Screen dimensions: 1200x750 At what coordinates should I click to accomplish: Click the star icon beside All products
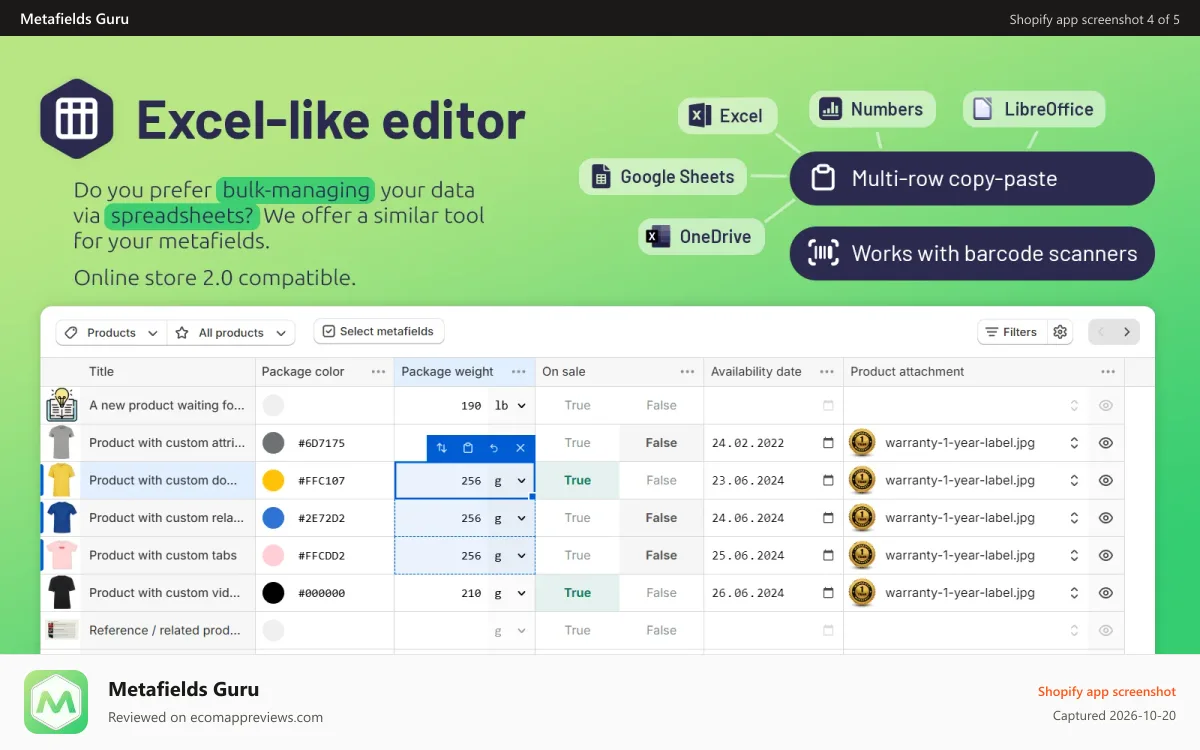[x=182, y=333]
